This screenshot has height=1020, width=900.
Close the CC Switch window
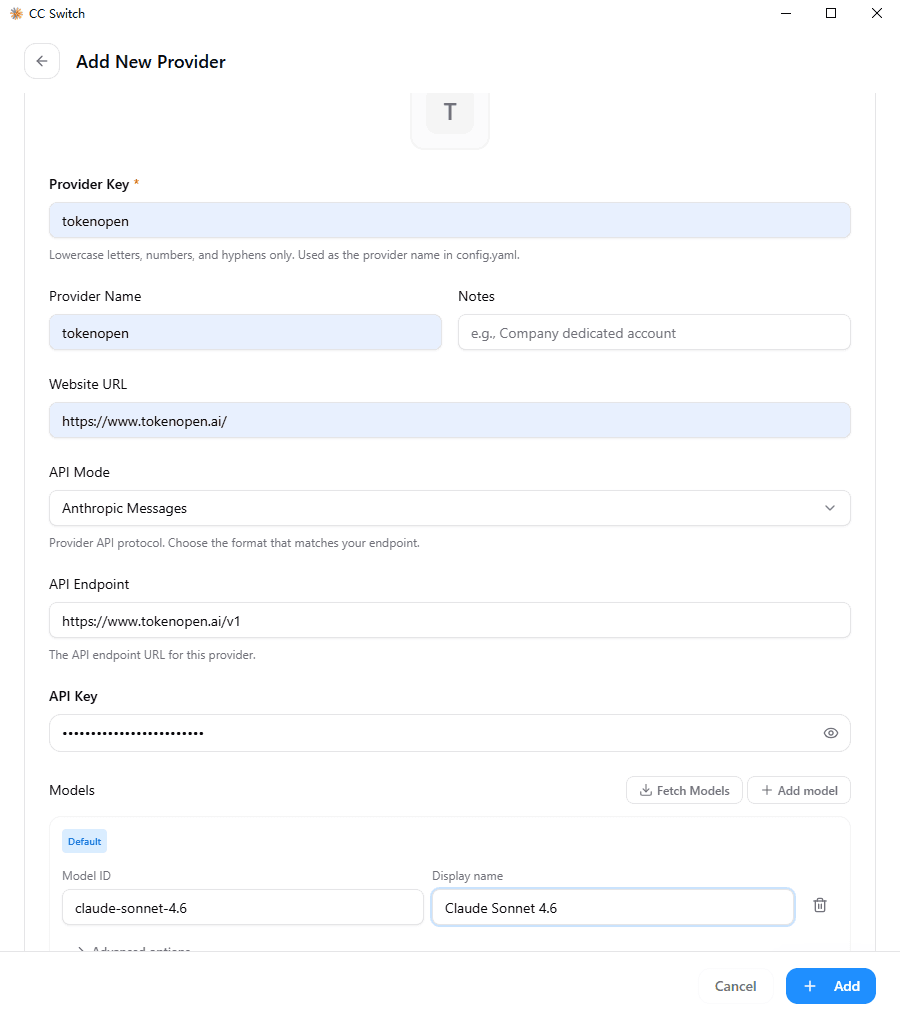pos(877,14)
